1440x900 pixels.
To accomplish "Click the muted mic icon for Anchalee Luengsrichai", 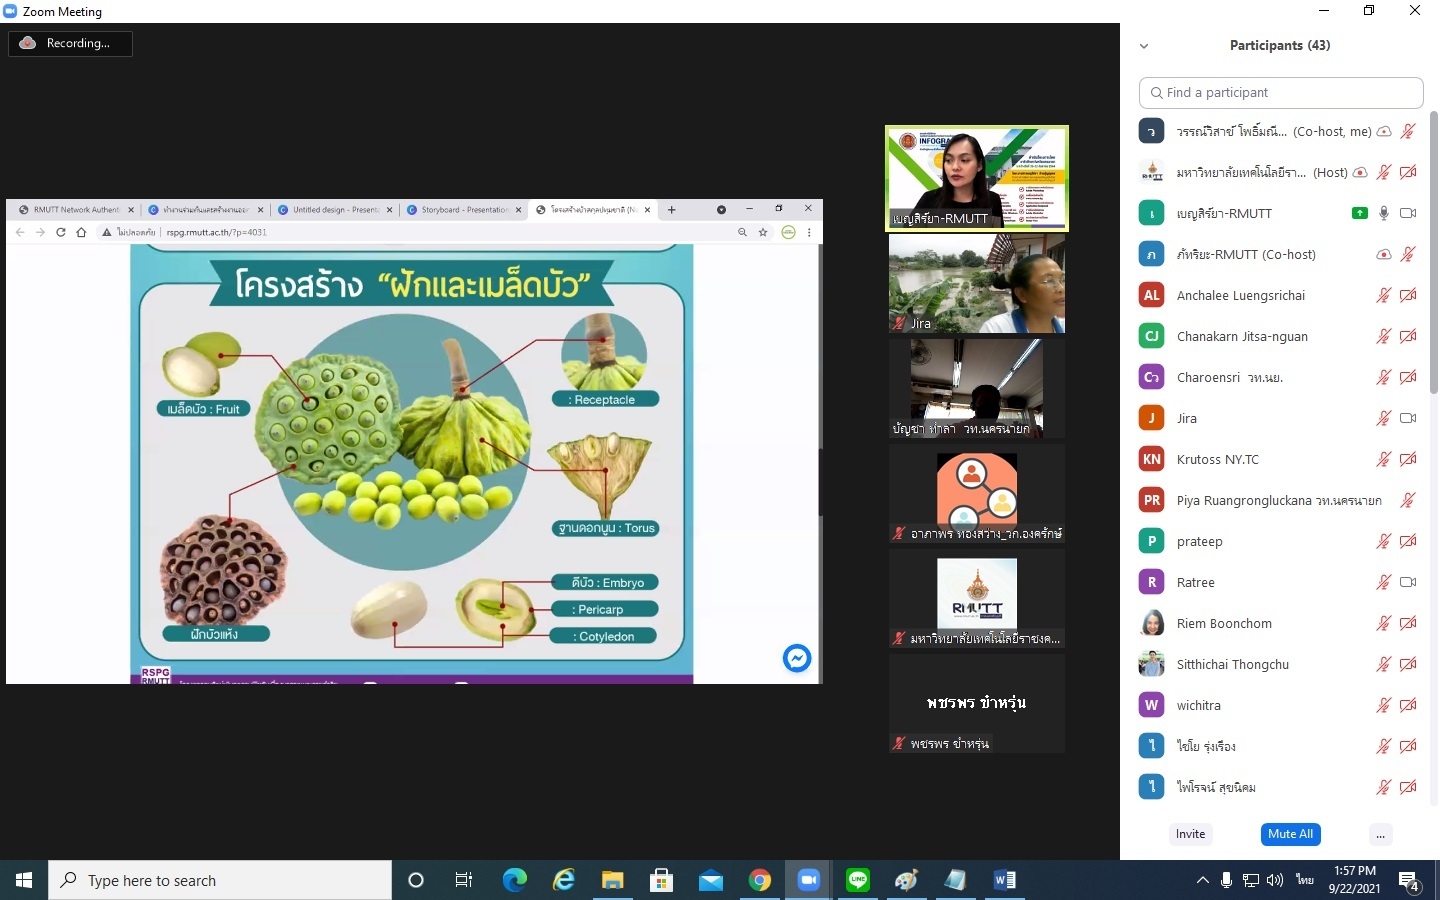I will pyautogui.click(x=1384, y=295).
